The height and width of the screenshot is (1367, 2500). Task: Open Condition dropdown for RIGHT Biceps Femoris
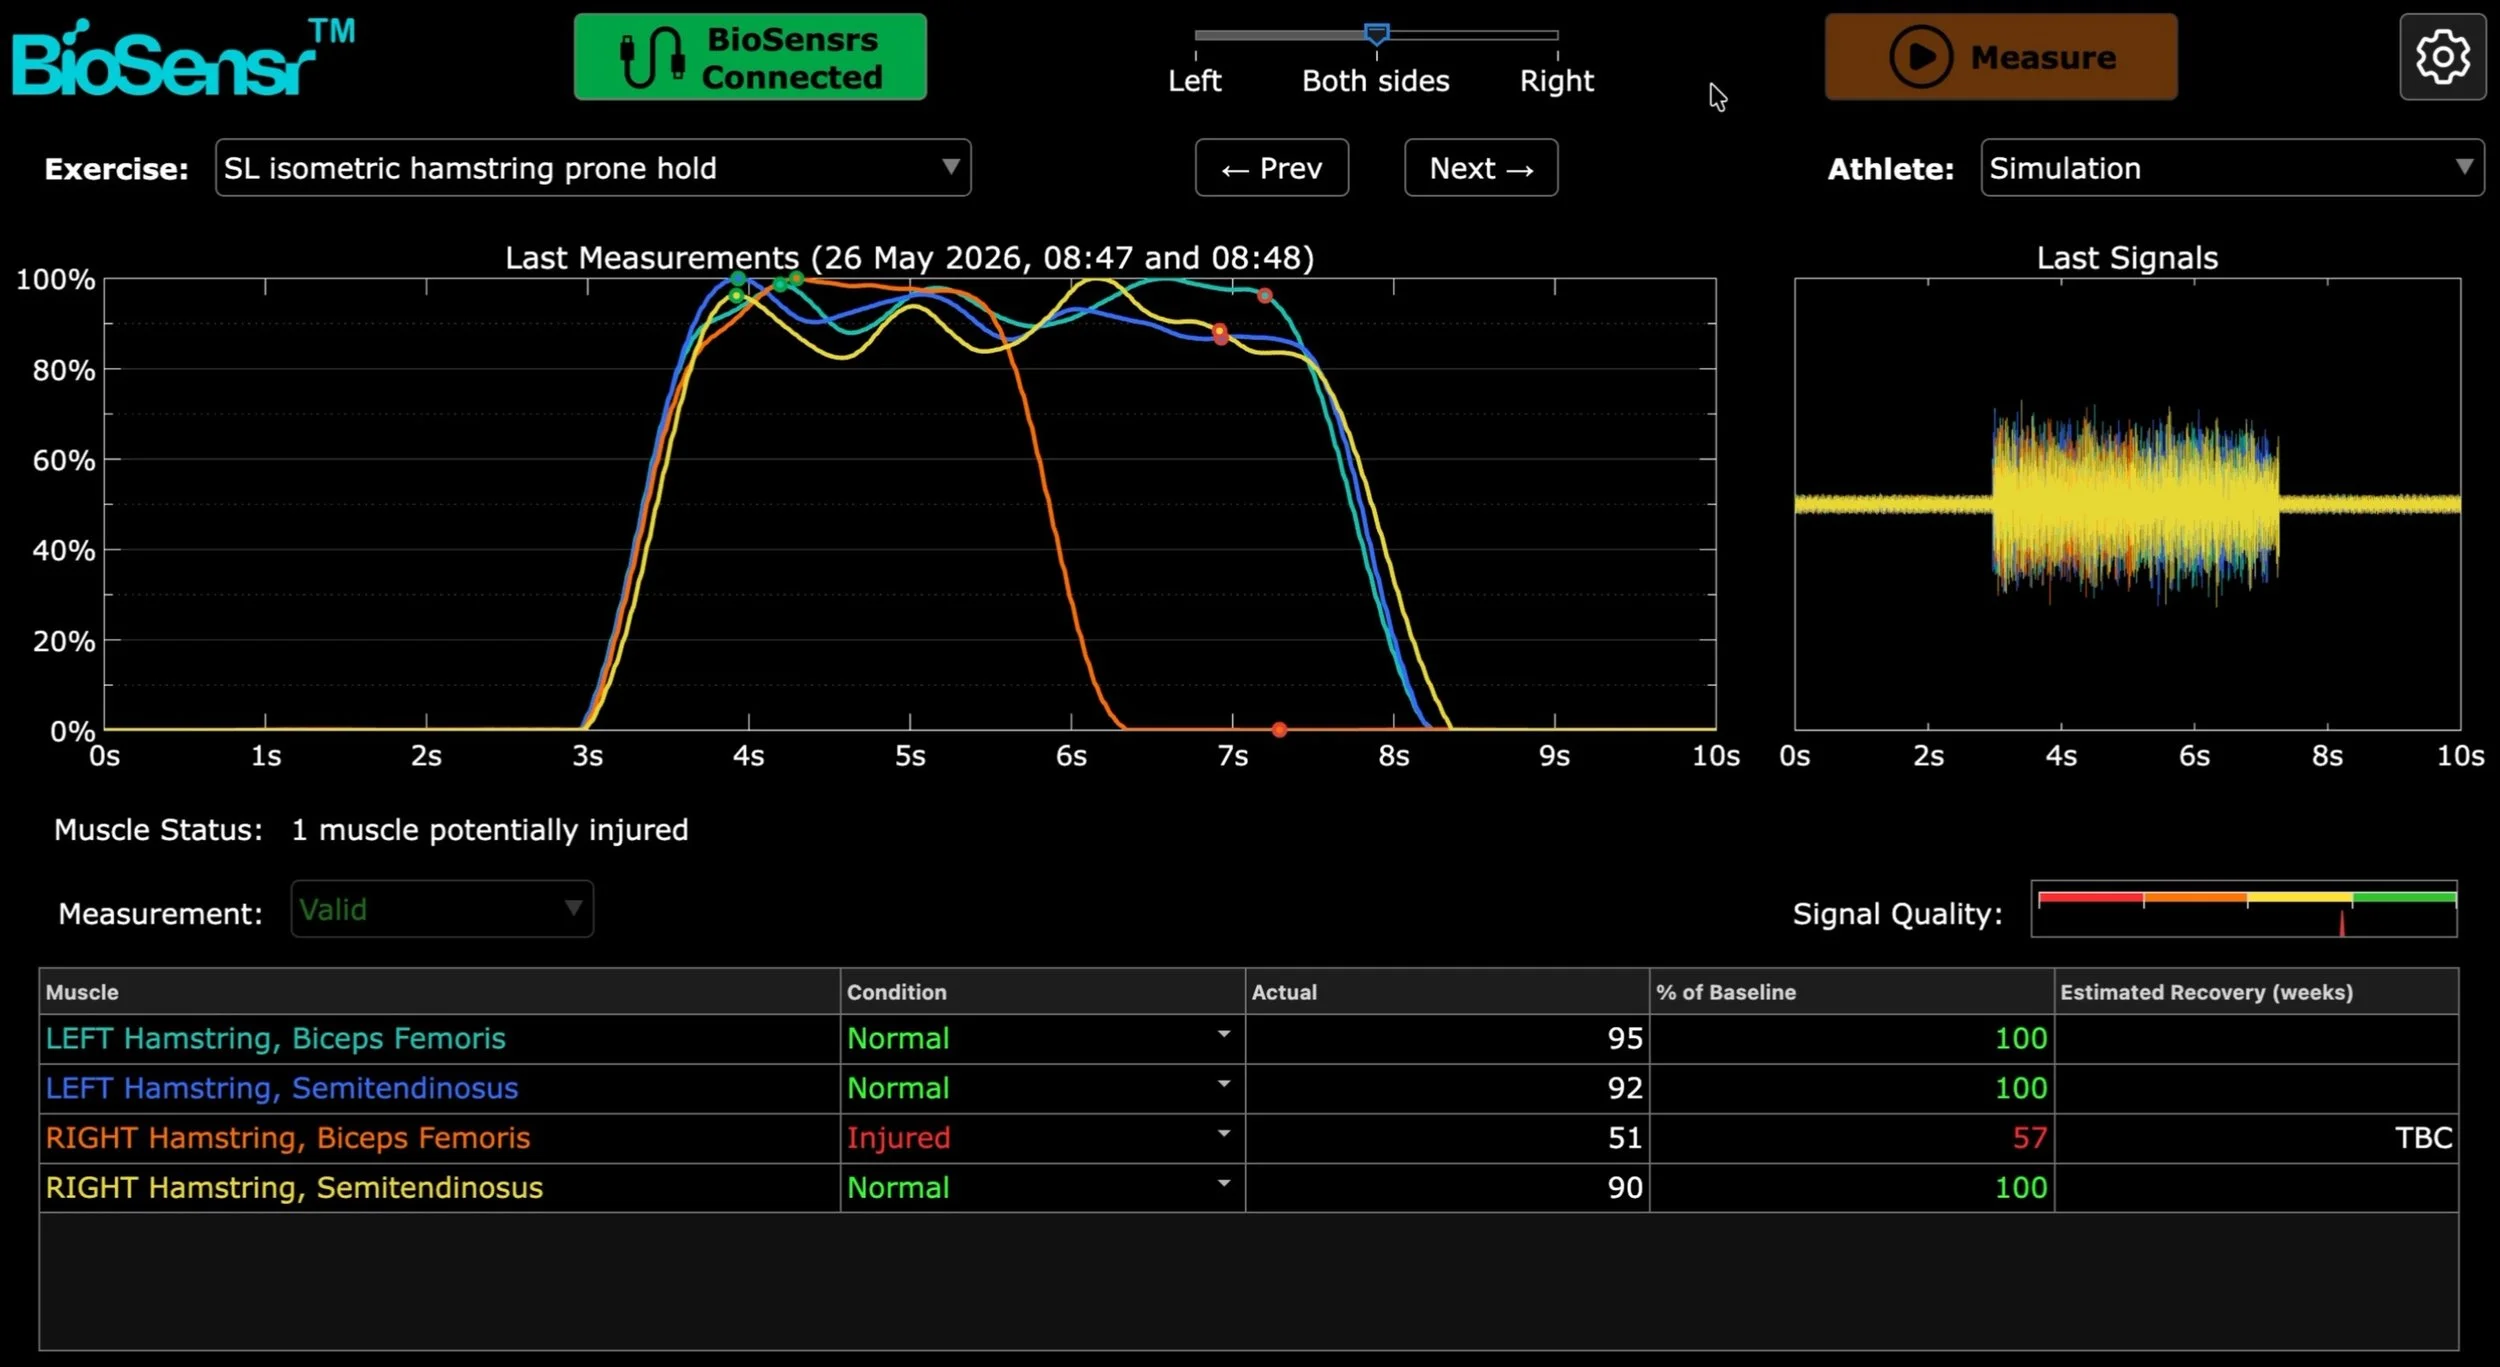1042,1138
